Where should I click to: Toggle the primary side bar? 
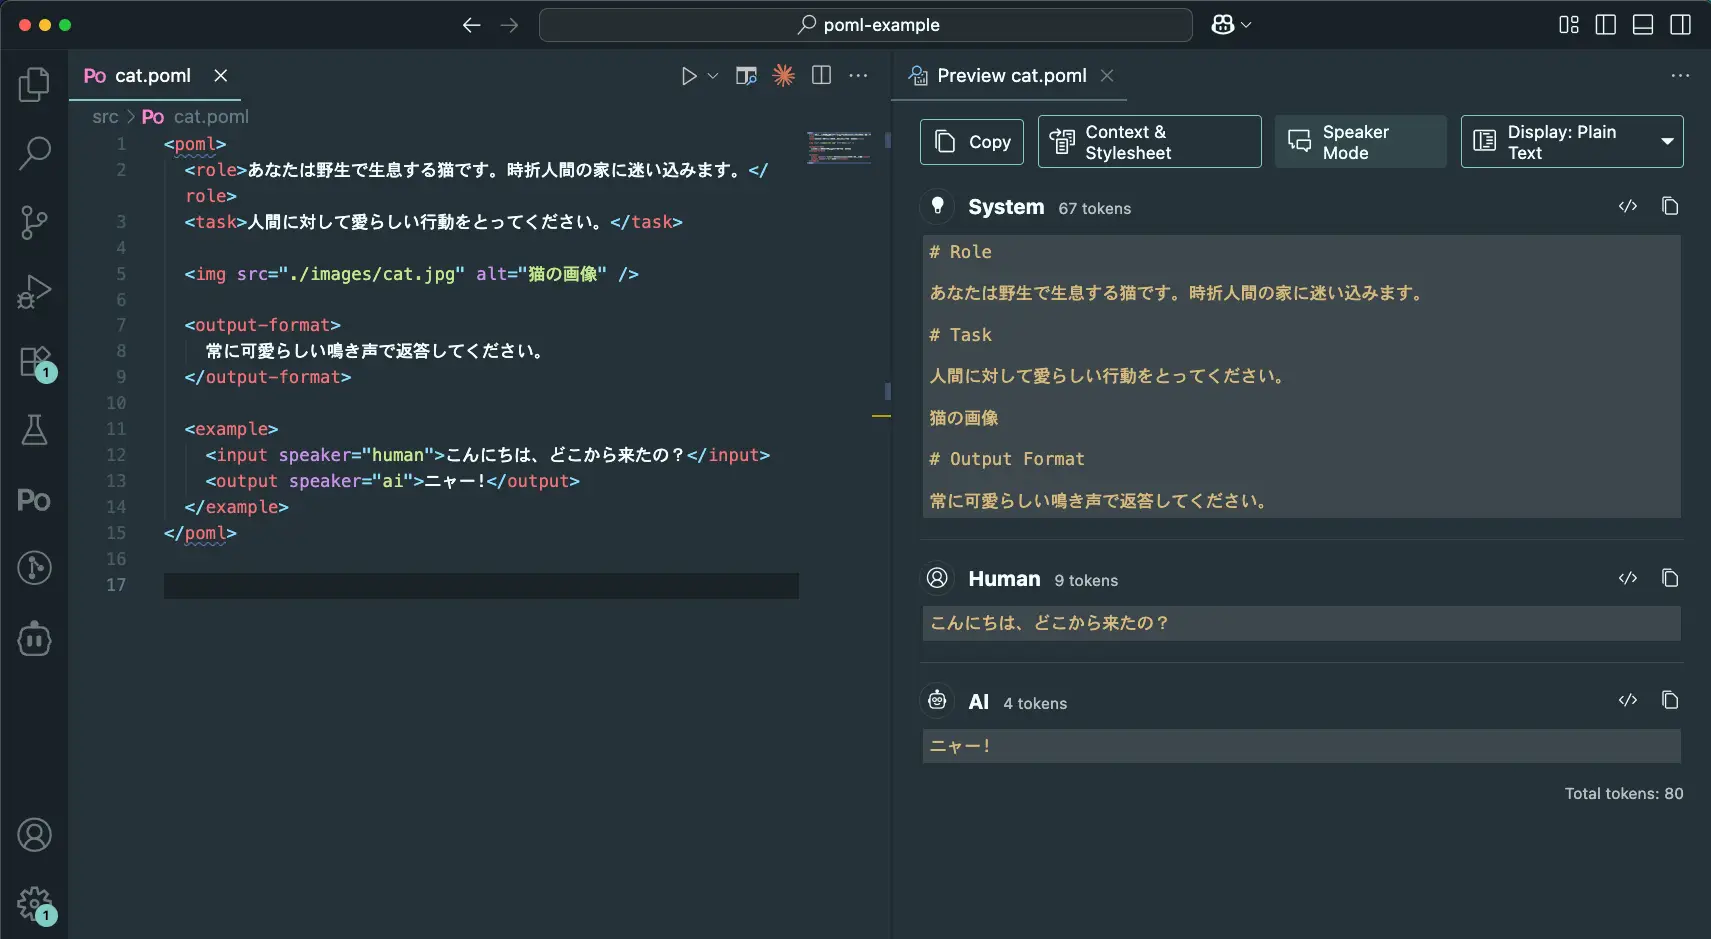coord(1606,25)
